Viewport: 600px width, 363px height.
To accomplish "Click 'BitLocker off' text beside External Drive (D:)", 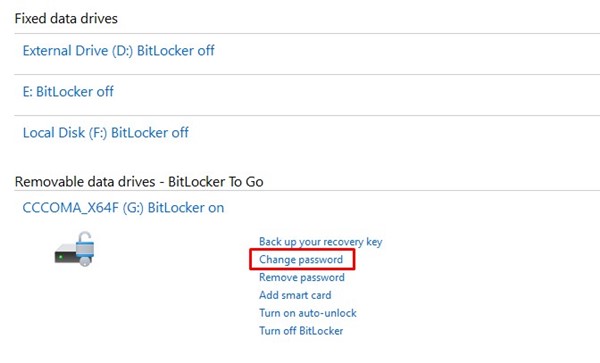I will coord(176,50).
